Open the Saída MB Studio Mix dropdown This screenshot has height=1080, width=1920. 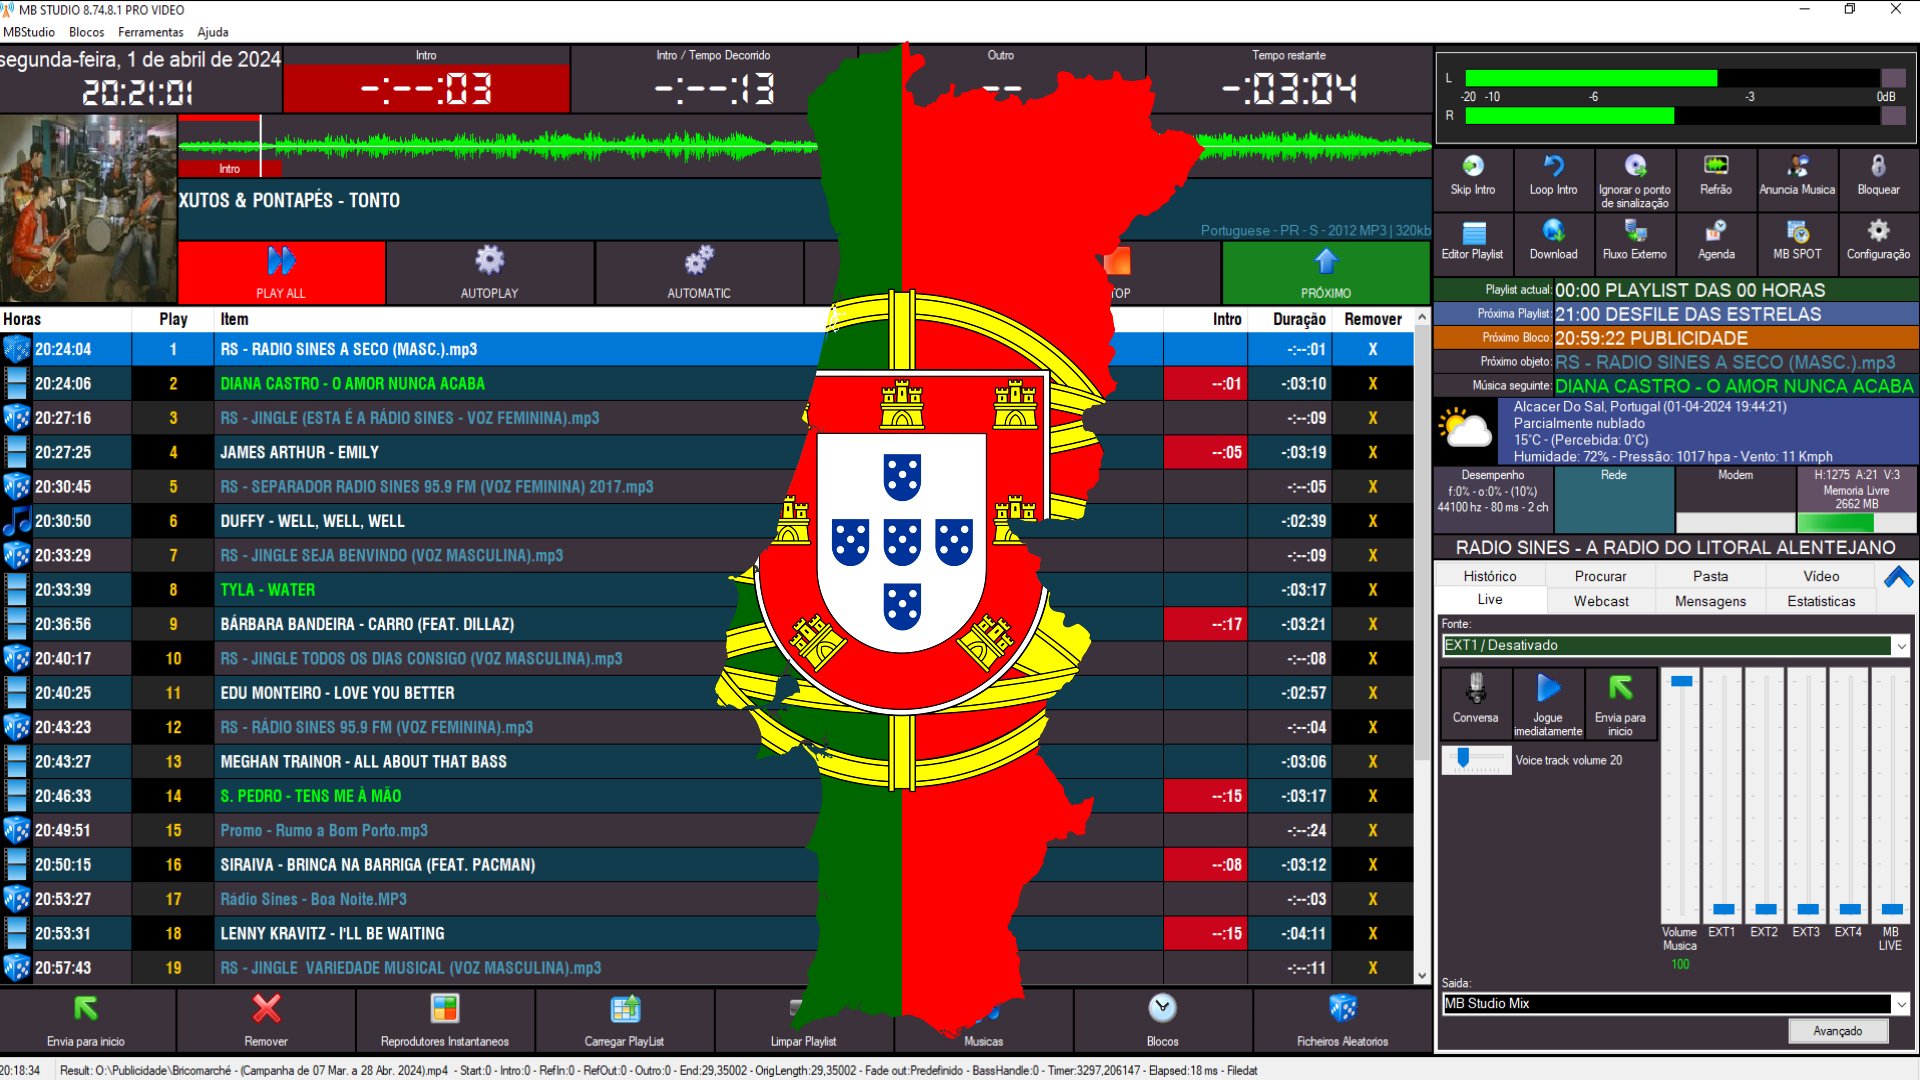click(x=1676, y=1004)
